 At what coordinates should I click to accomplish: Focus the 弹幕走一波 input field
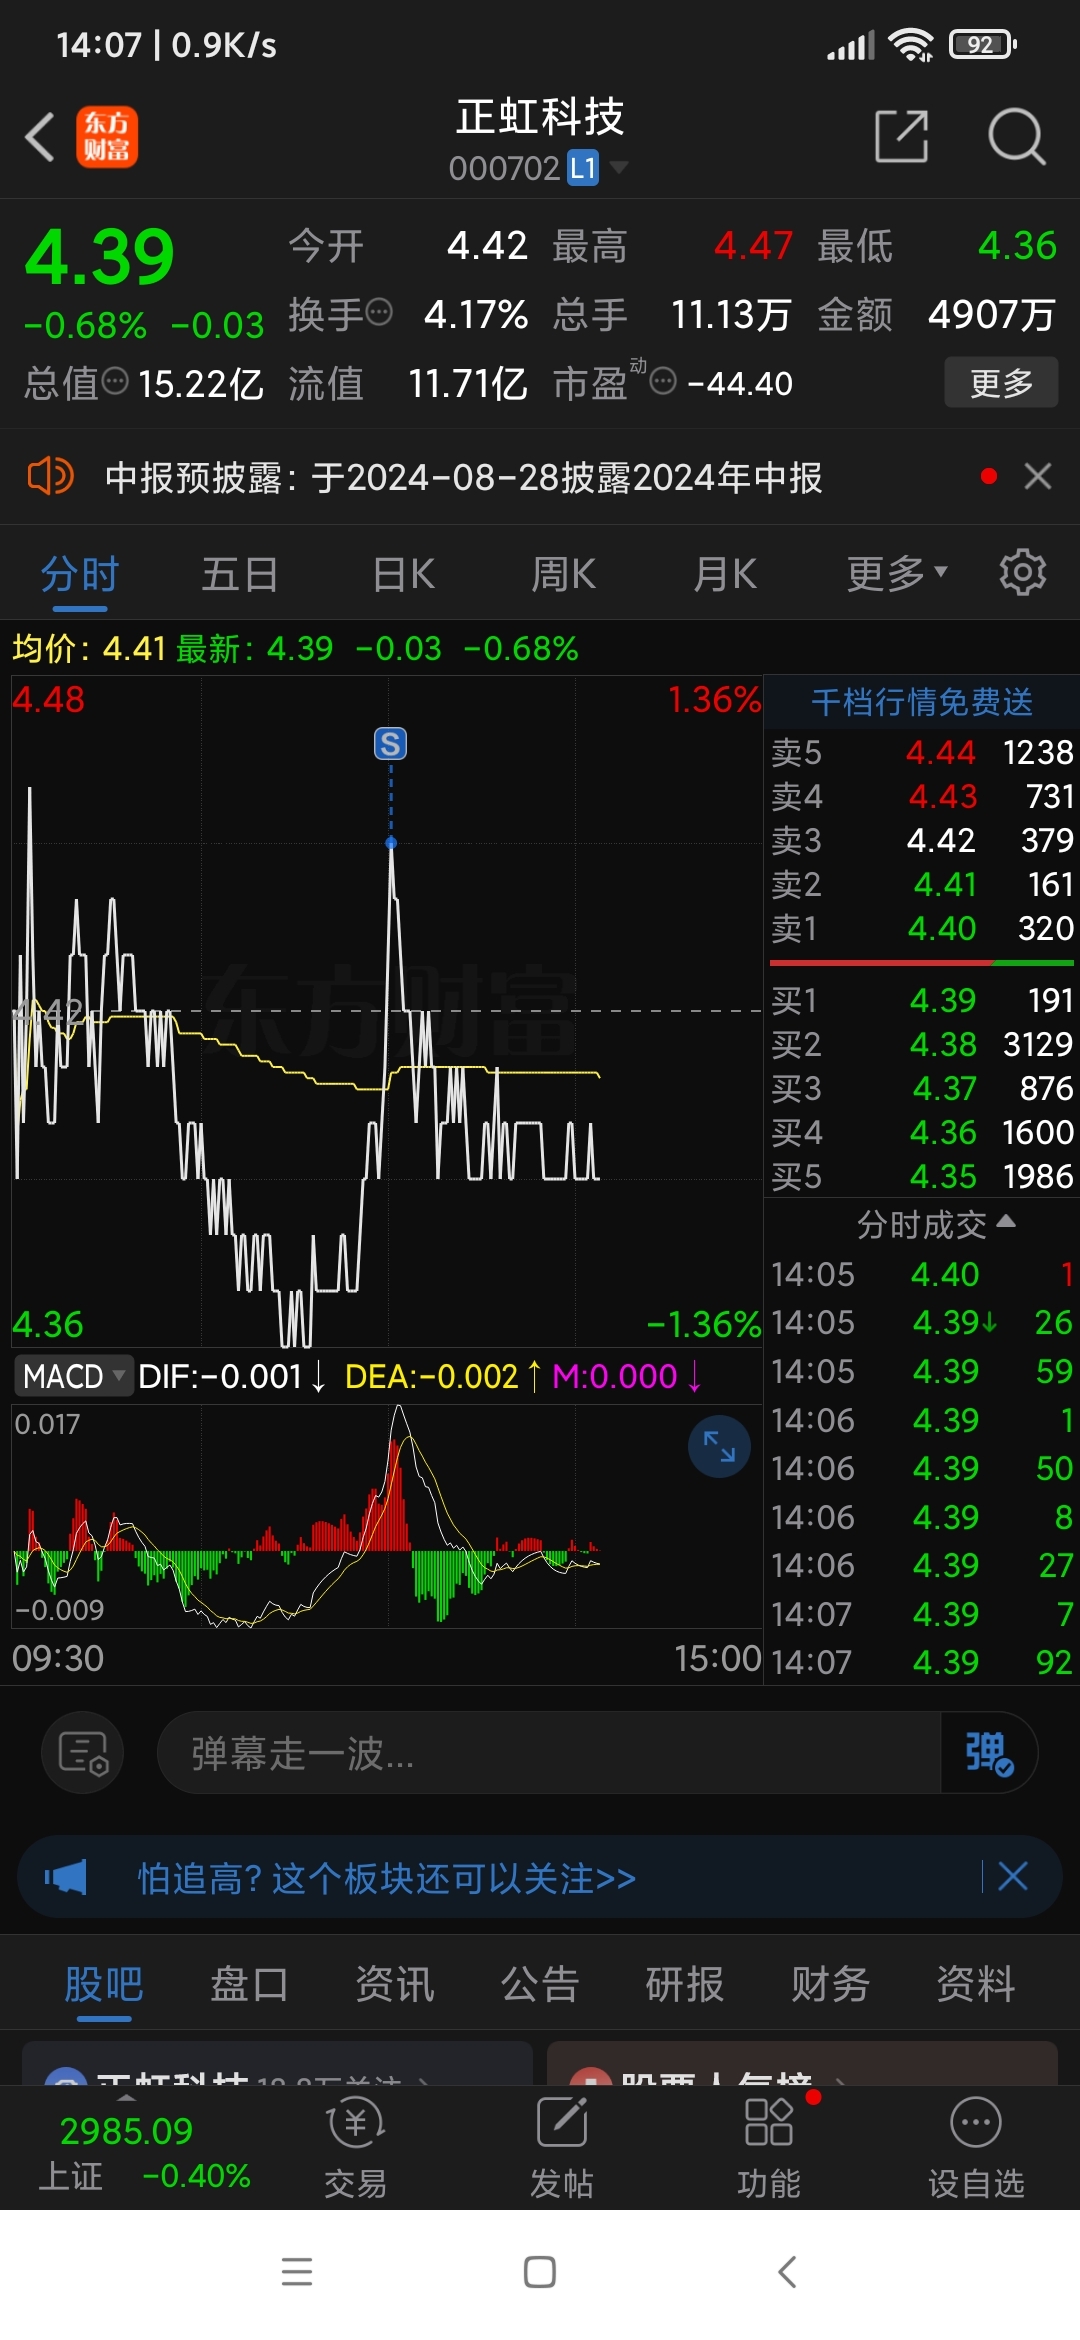pyautogui.click(x=548, y=1752)
